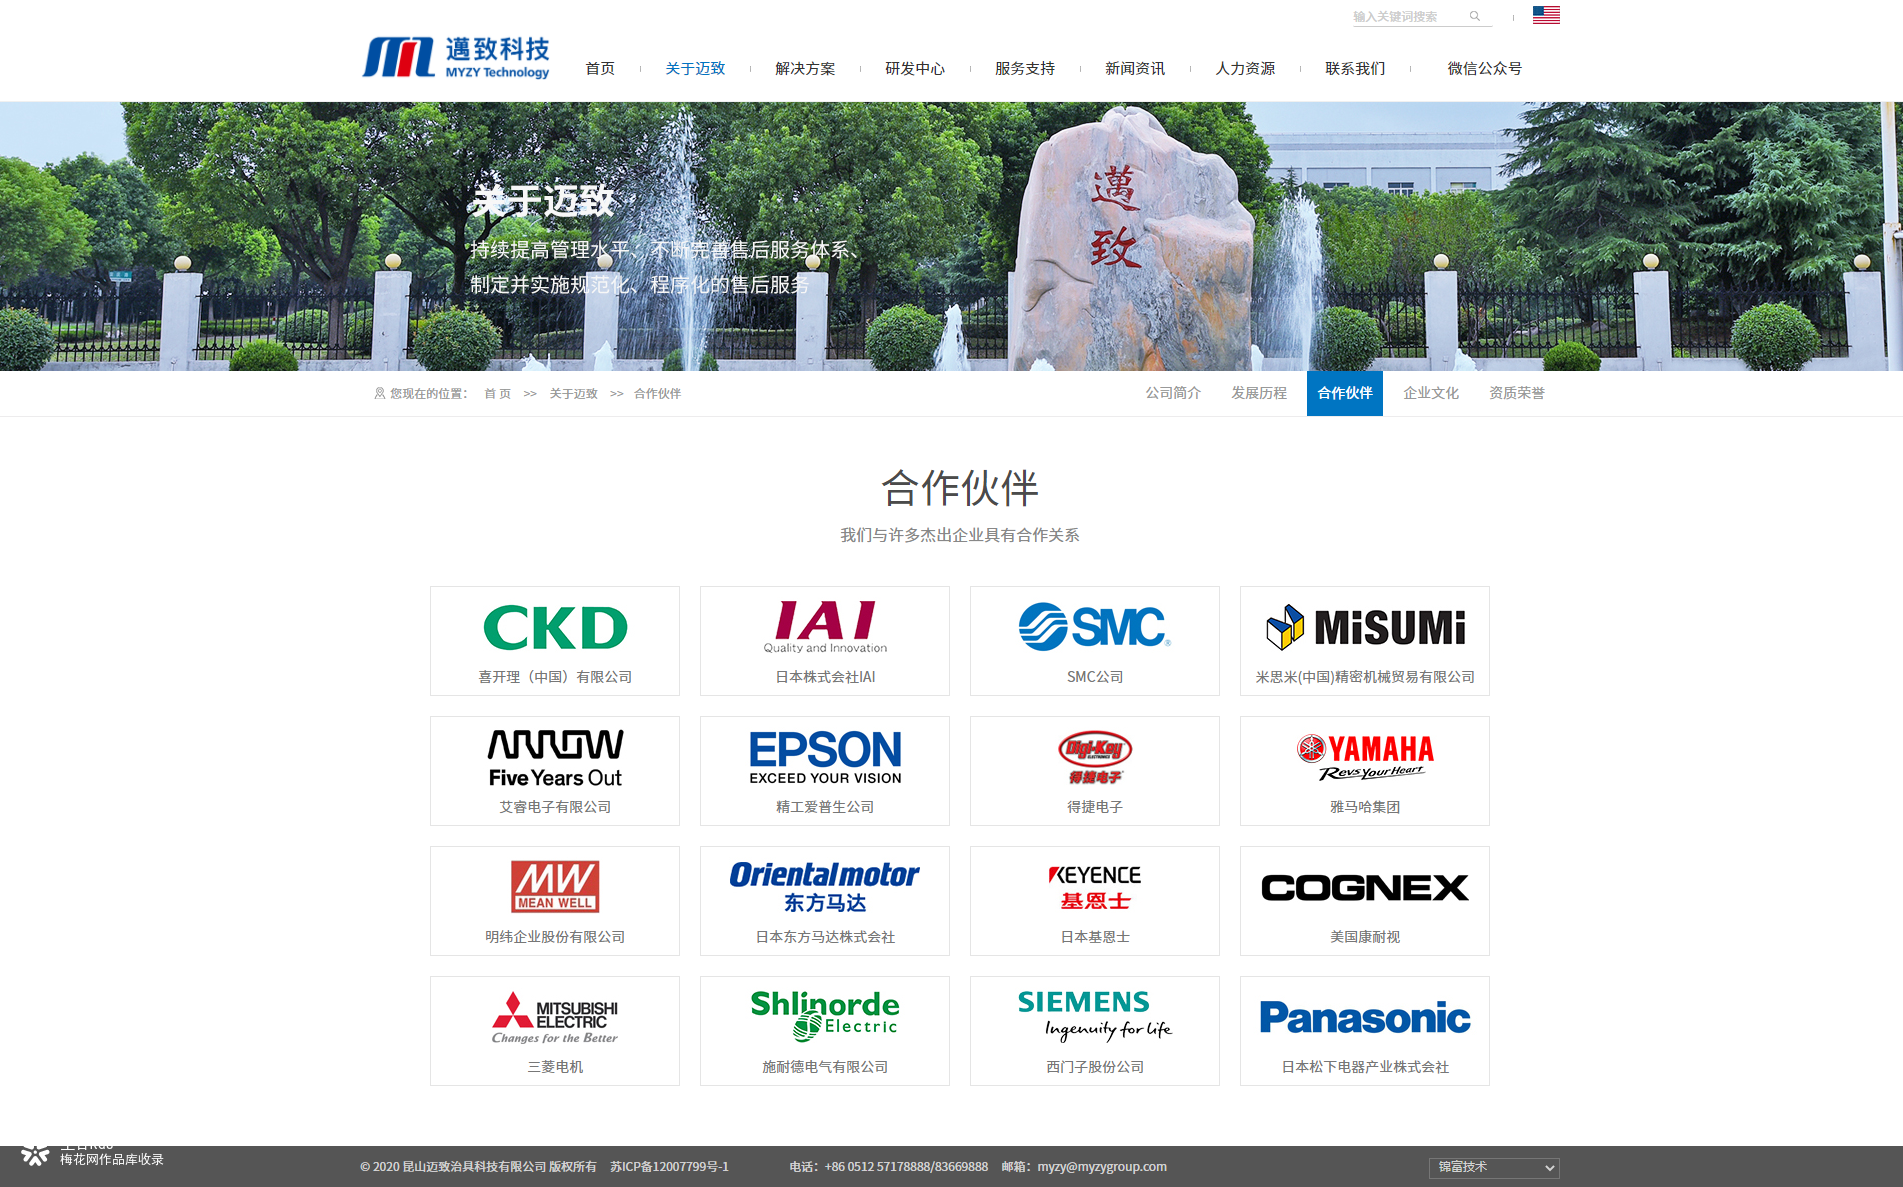
Task: Switch language via the US flag icon
Action: 1546,15
